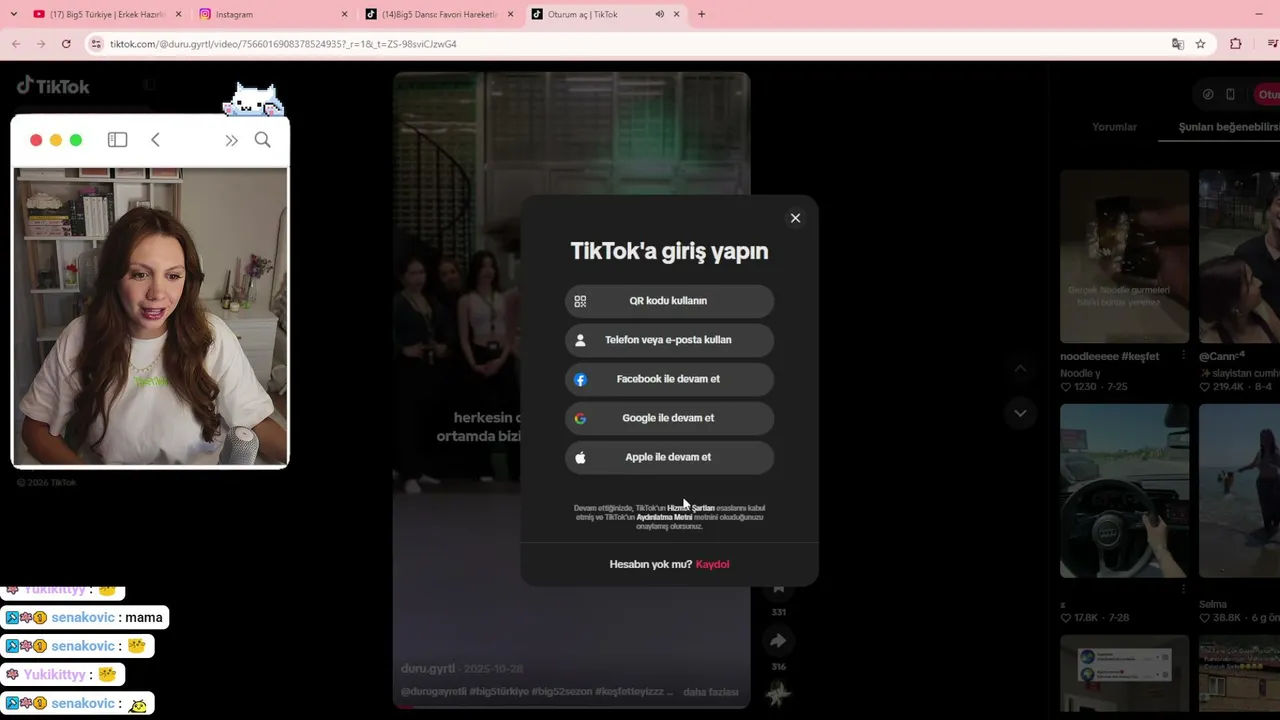Click the search icon on the webcam overlay
Screen dimensions: 1280x720
[262, 140]
